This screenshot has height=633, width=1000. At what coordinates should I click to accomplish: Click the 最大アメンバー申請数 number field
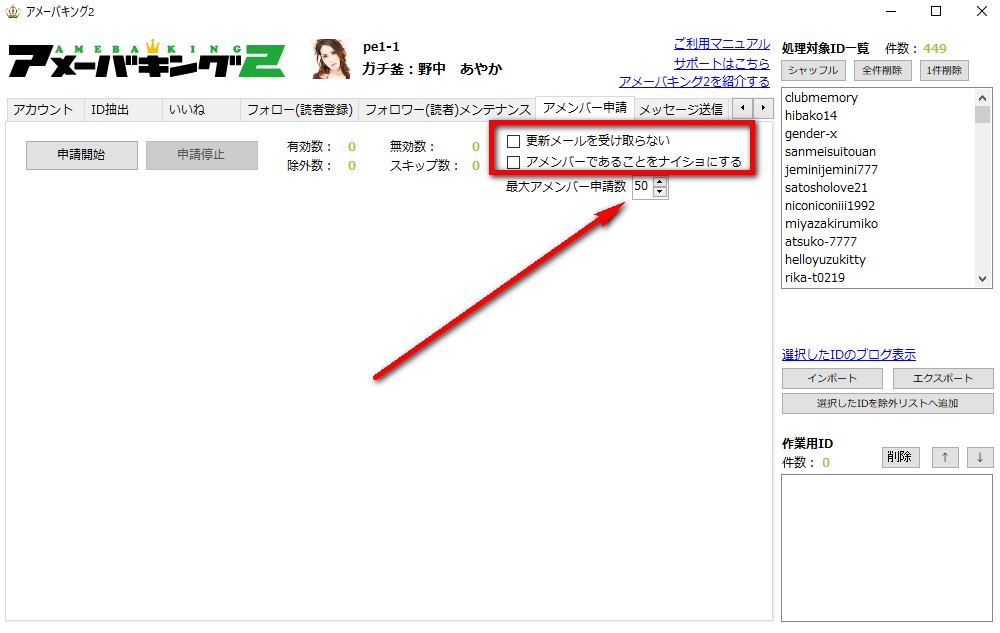[641, 187]
